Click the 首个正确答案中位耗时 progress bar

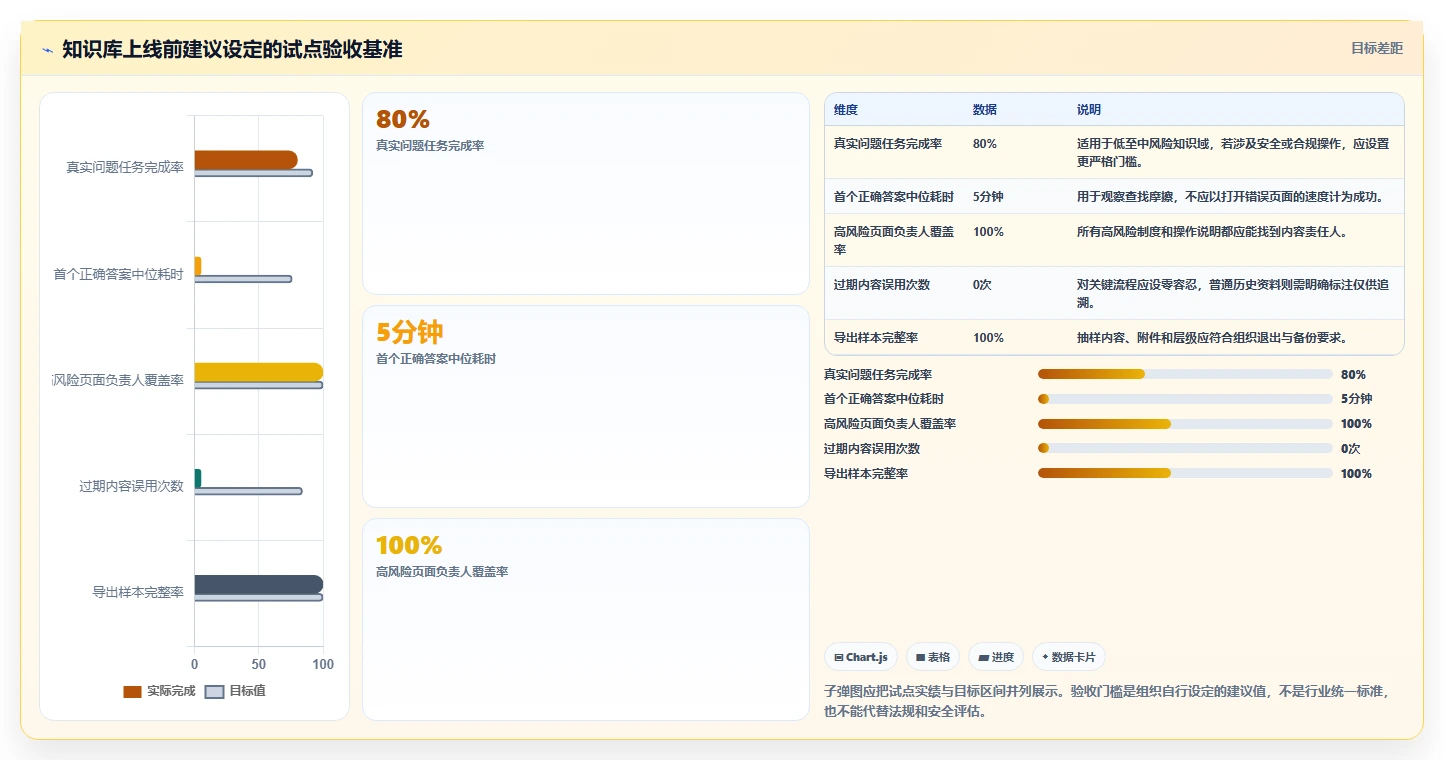(1185, 399)
